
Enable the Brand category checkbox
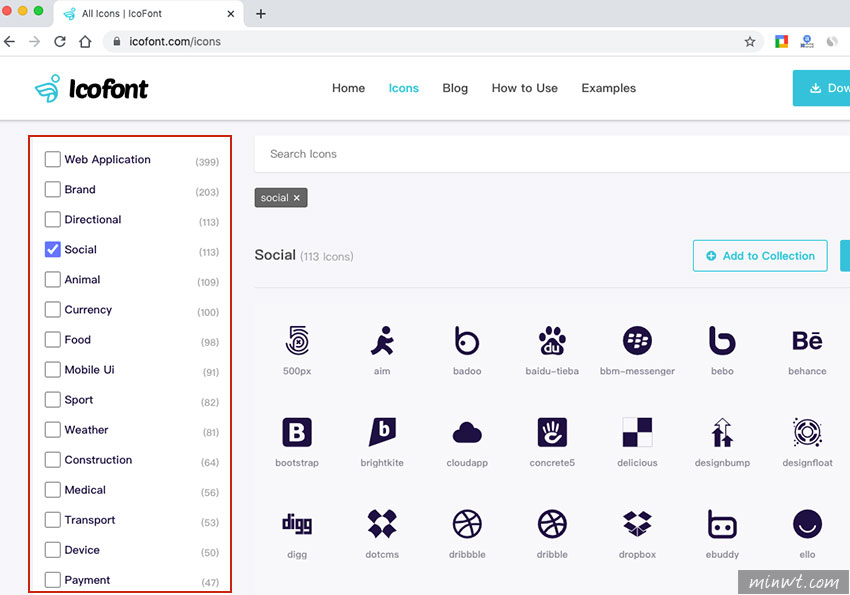point(53,189)
